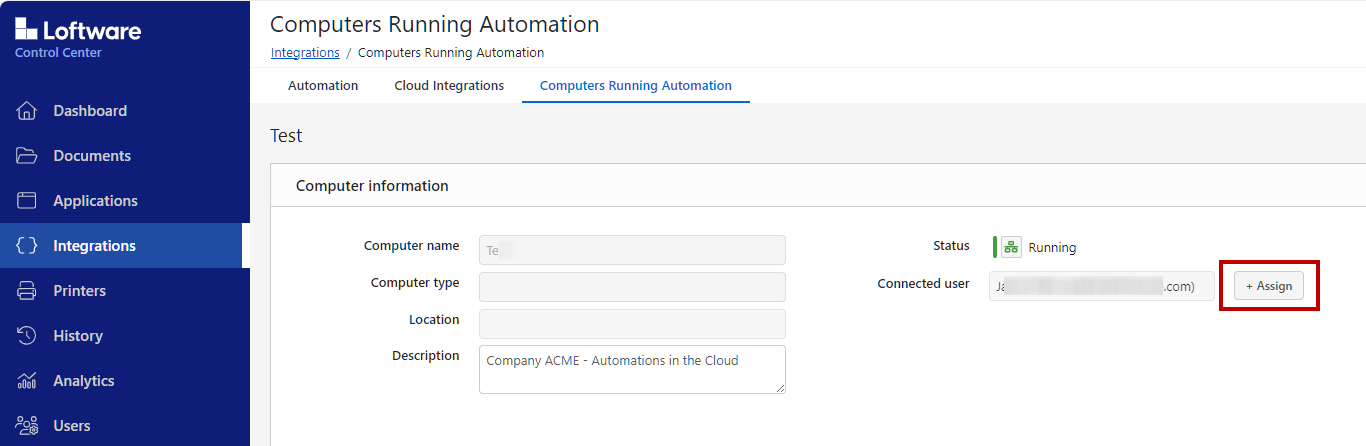This screenshot has height=446, width=1366.
Task: Click the Loftware Control Center logo
Action: pos(78,37)
